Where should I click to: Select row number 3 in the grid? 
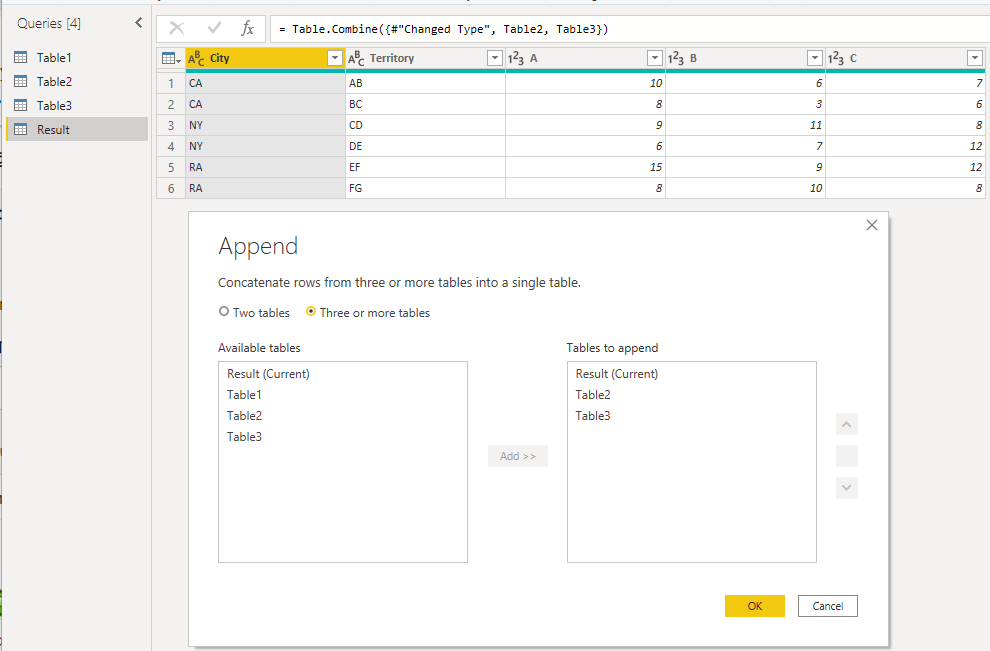[171, 125]
